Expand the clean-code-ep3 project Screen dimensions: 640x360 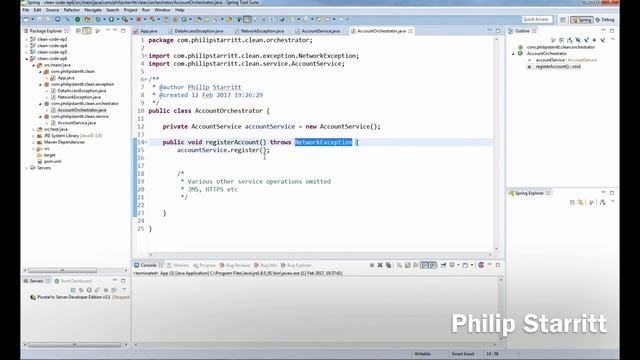coord(27,39)
